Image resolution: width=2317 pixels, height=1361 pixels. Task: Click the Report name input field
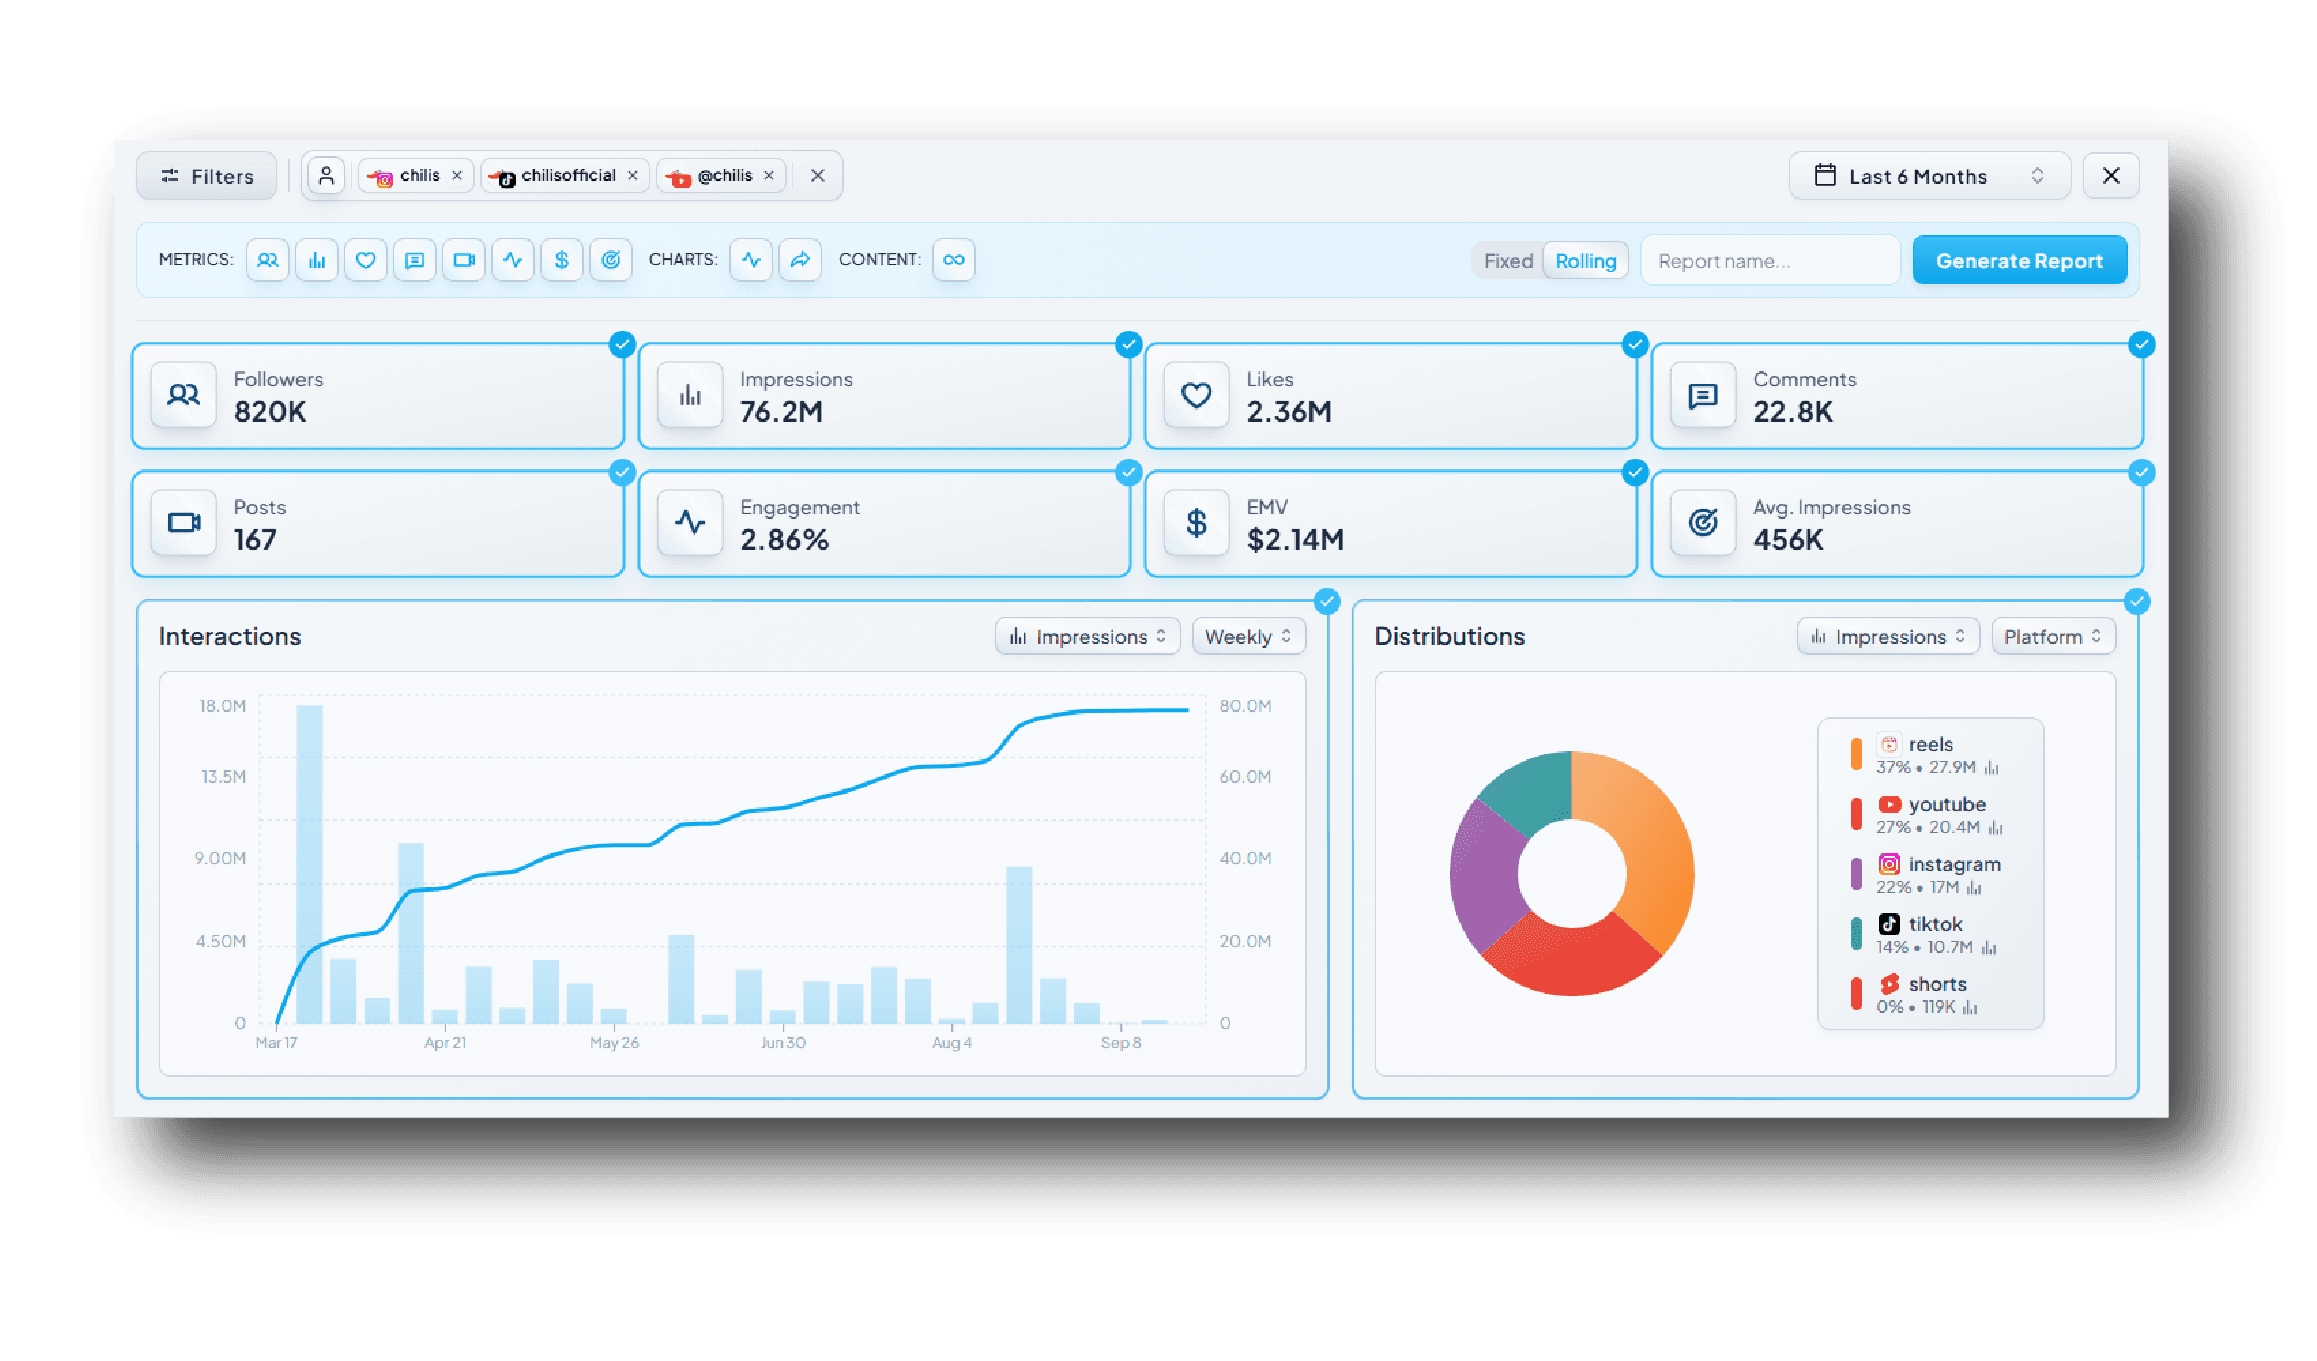click(x=1770, y=260)
